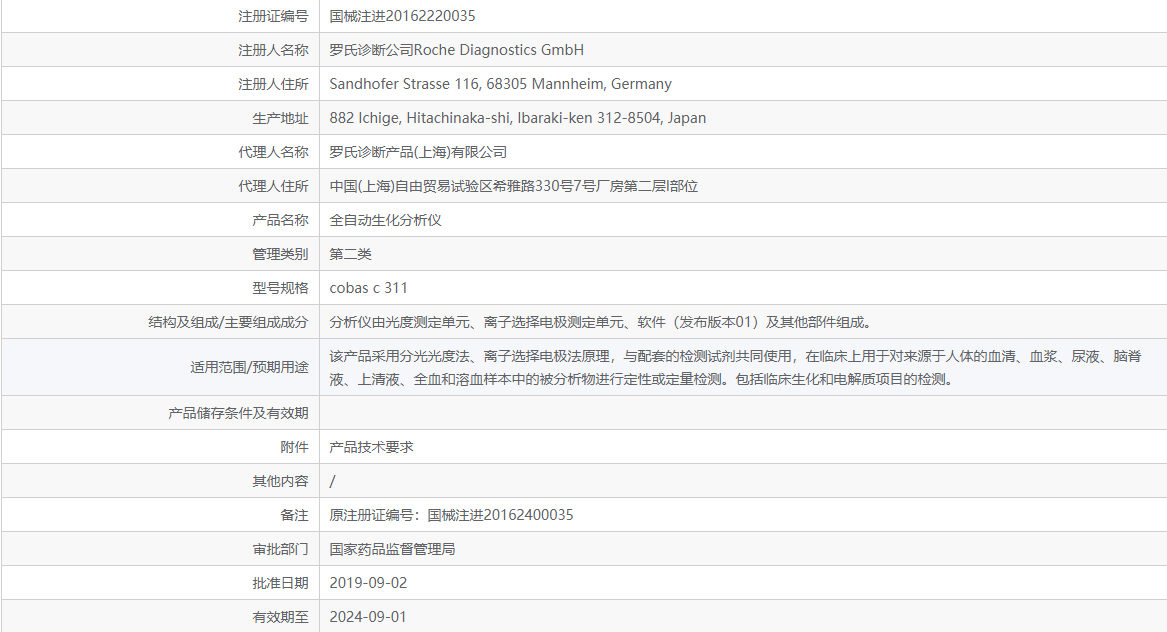Click registration number 国械注进20162220035
The height and width of the screenshot is (632, 1167).
coord(402,16)
